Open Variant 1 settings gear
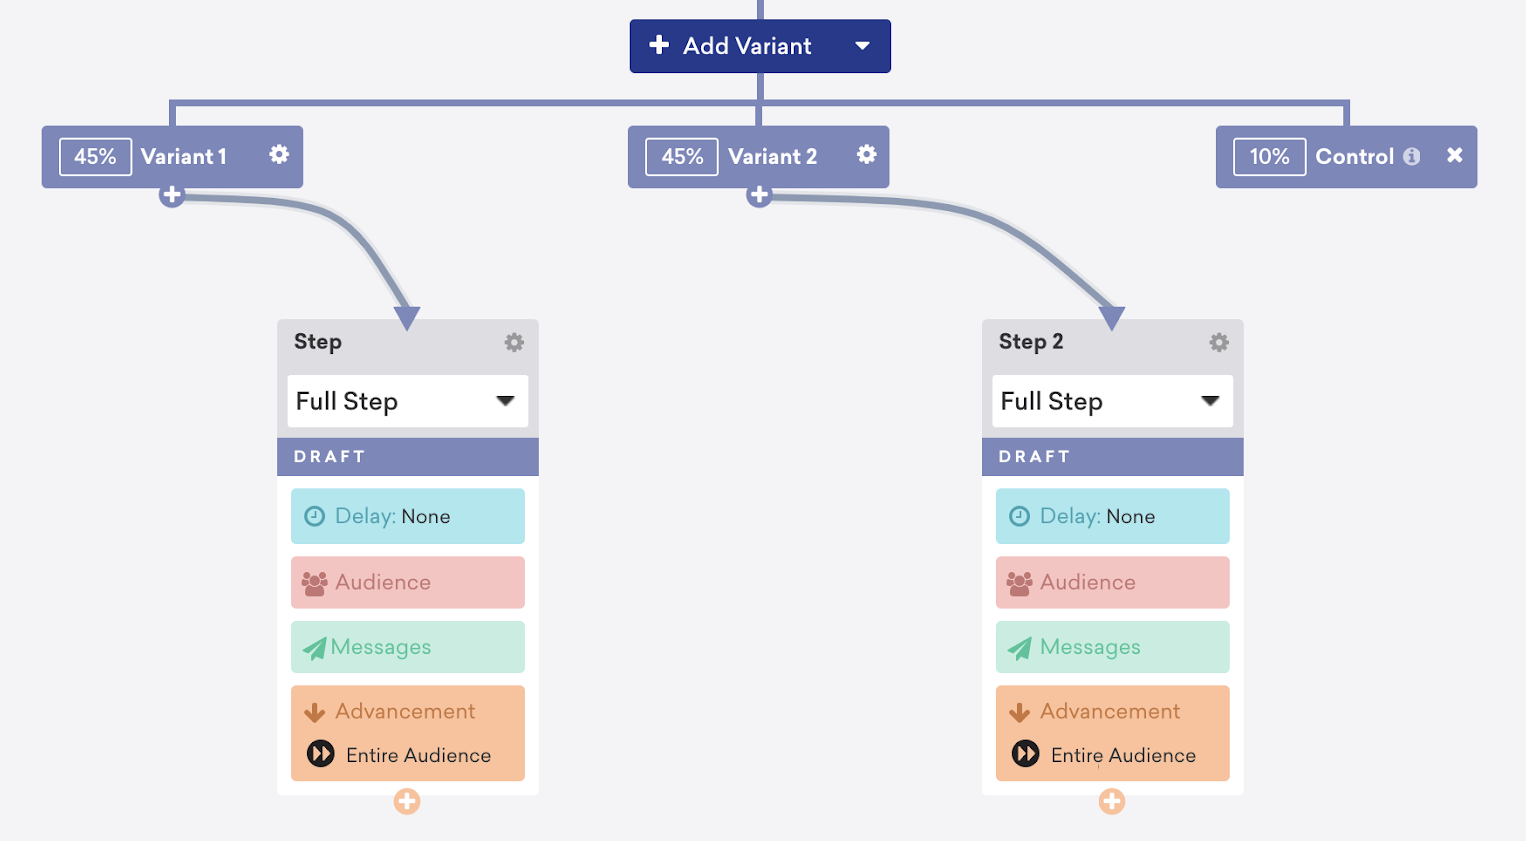Screen dimensions: 1526x841 [279, 154]
